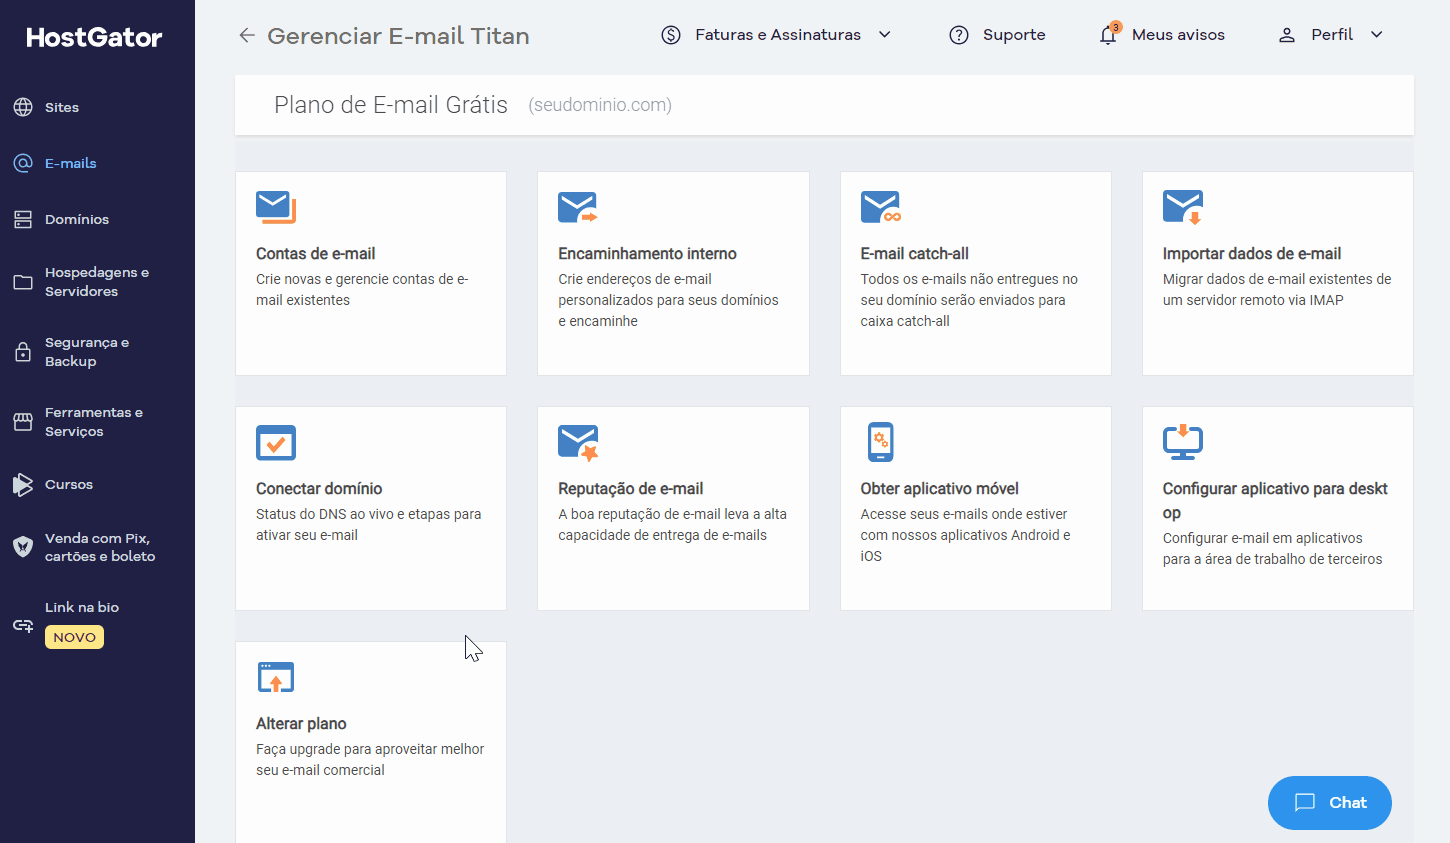Click 'Faça upgrade para aproveitar melhor' description
The width and height of the screenshot is (1450, 843).
point(370,760)
